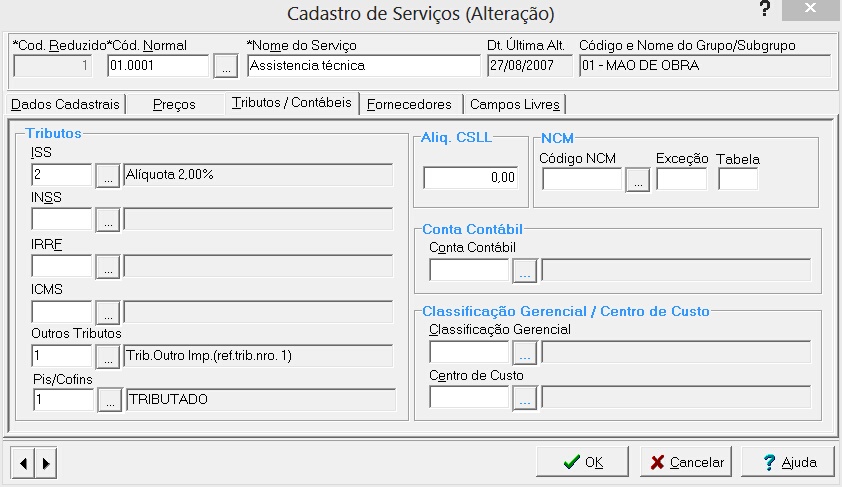Go to previous record arrow
842x487 pixels.
click(23, 463)
